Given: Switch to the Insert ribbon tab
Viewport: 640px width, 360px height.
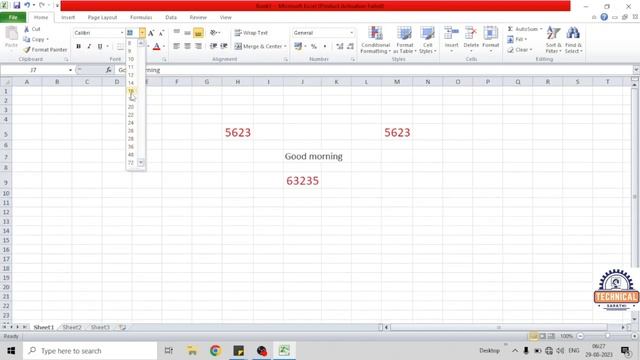Looking at the screenshot, I should point(68,17).
